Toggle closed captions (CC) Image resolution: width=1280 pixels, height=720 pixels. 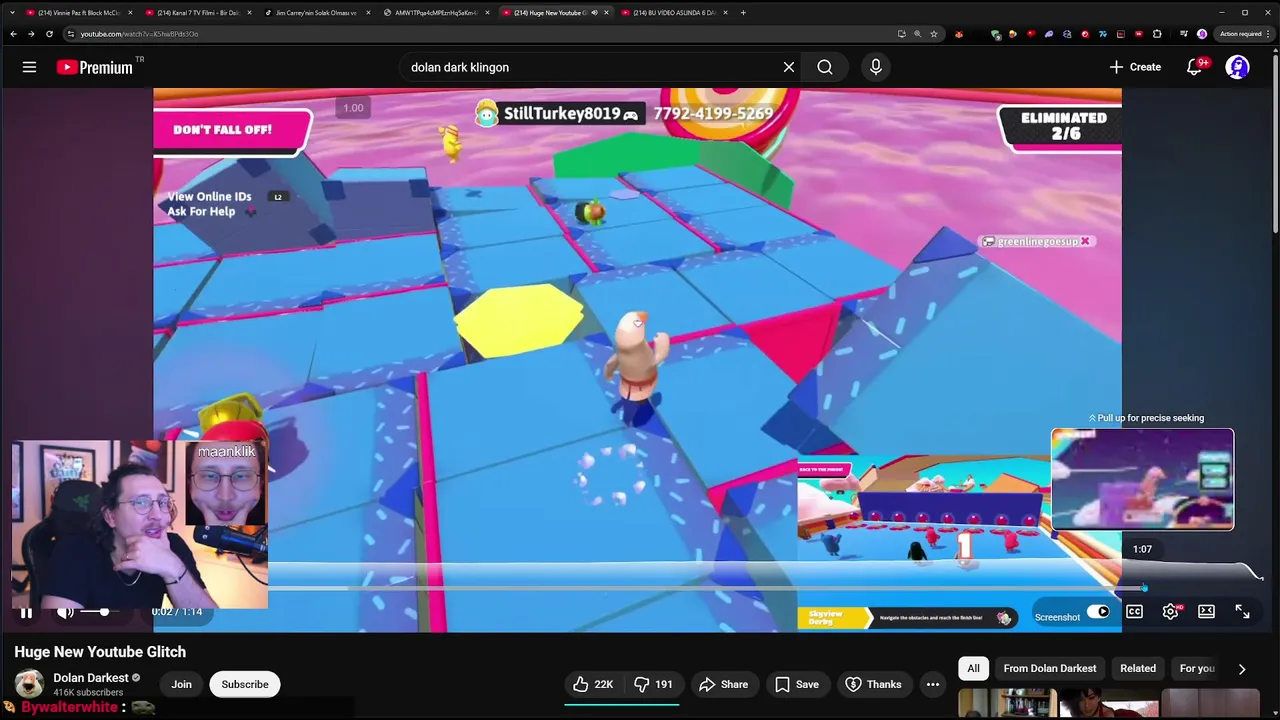1134,612
